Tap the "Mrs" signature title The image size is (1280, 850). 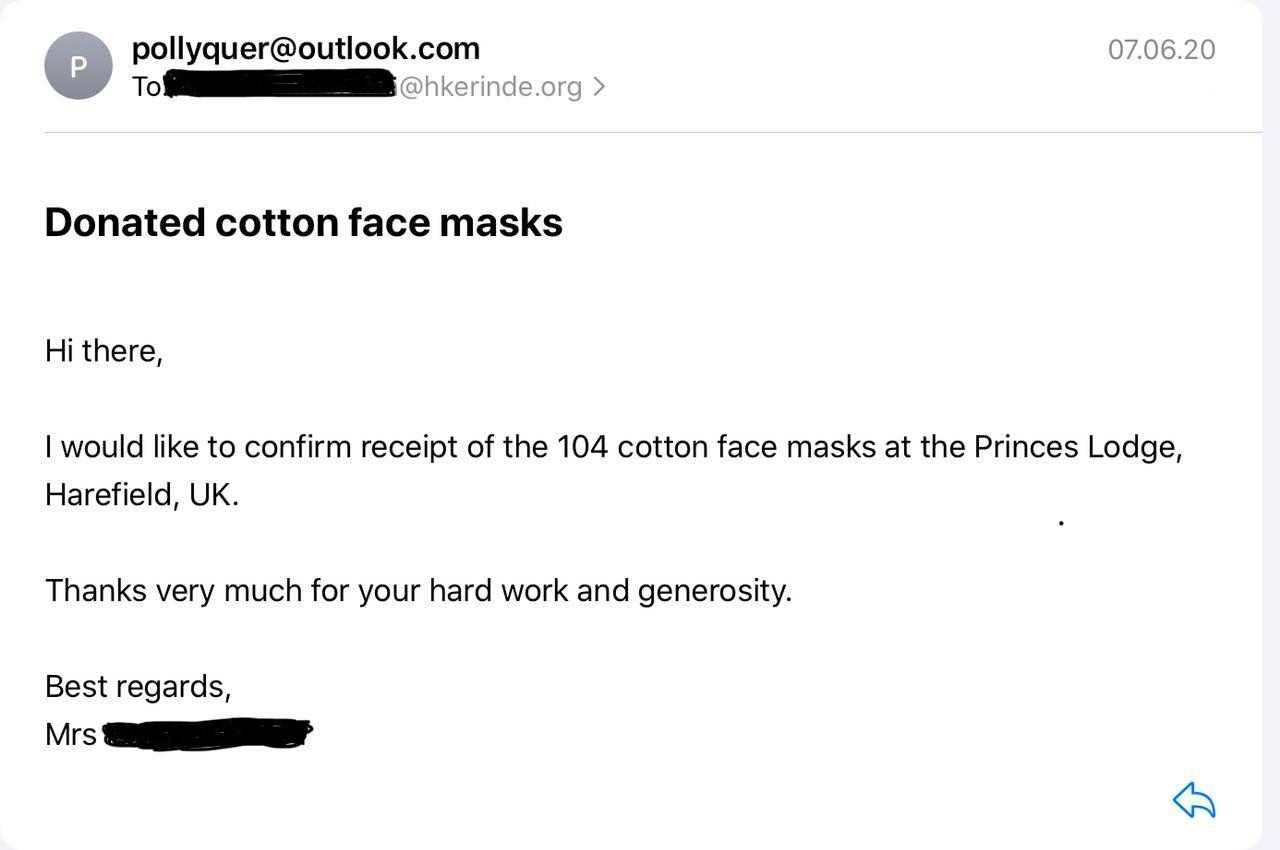(x=71, y=735)
